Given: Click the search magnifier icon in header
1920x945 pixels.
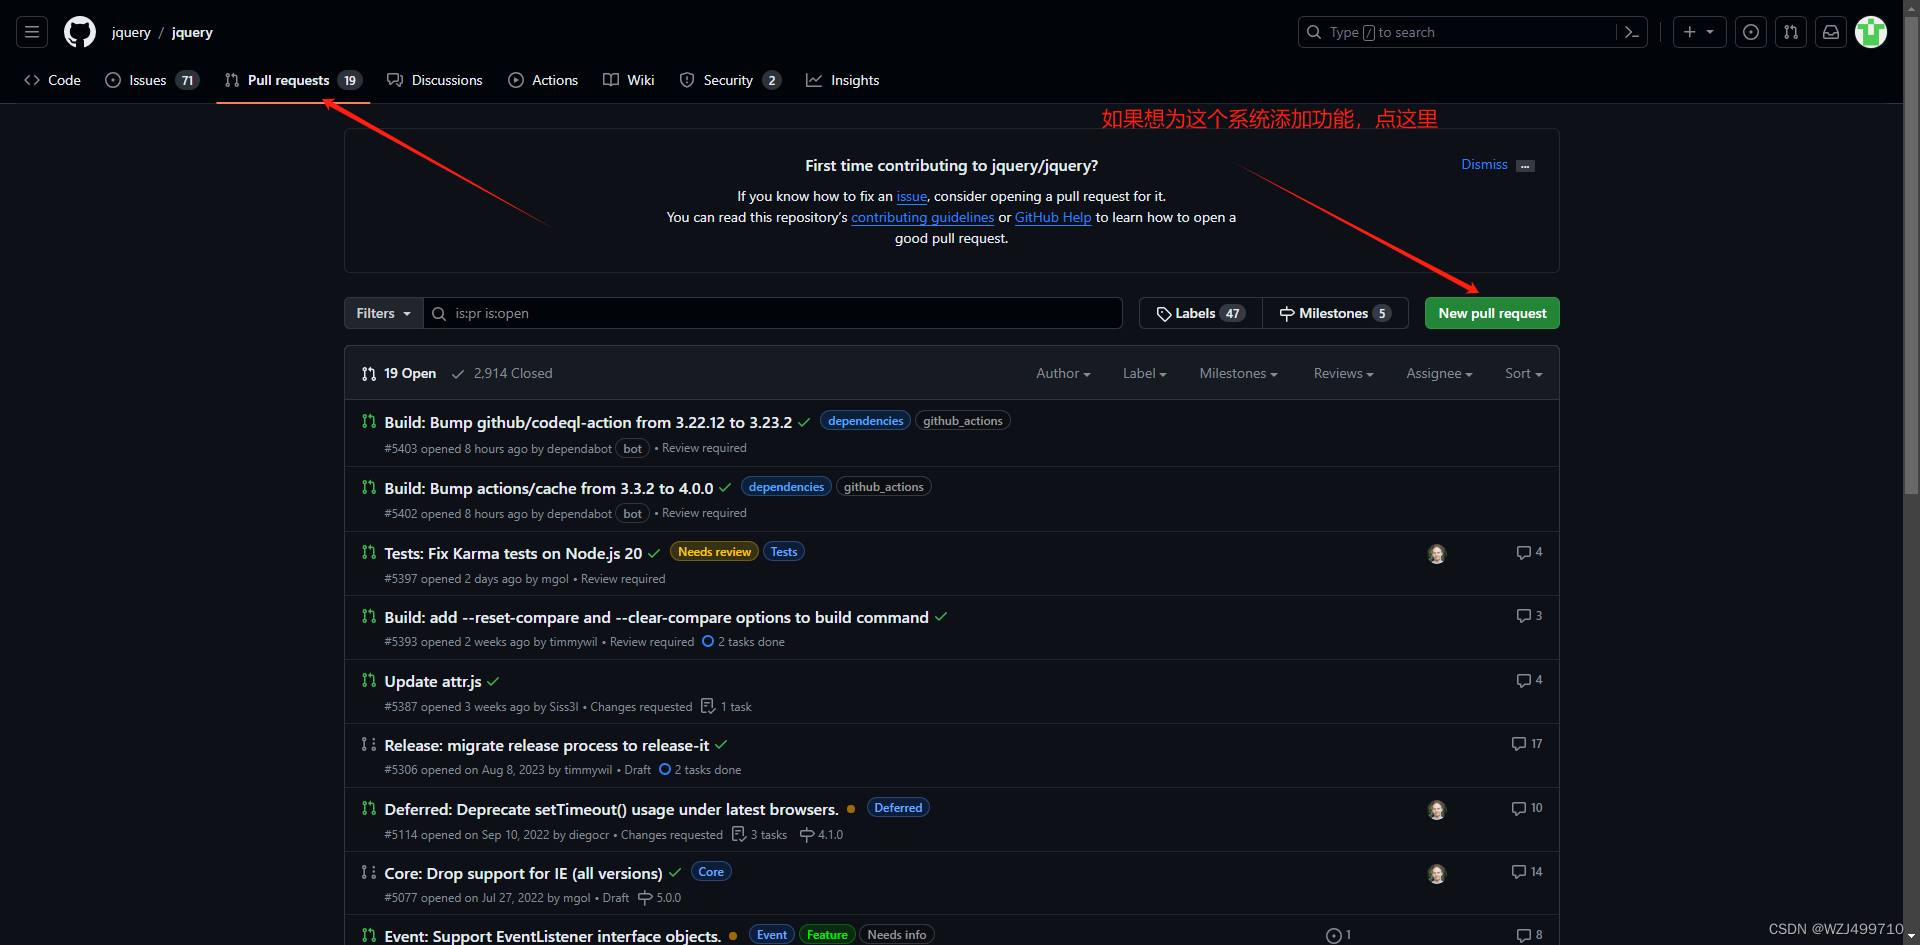Looking at the screenshot, I should click(x=1314, y=32).
